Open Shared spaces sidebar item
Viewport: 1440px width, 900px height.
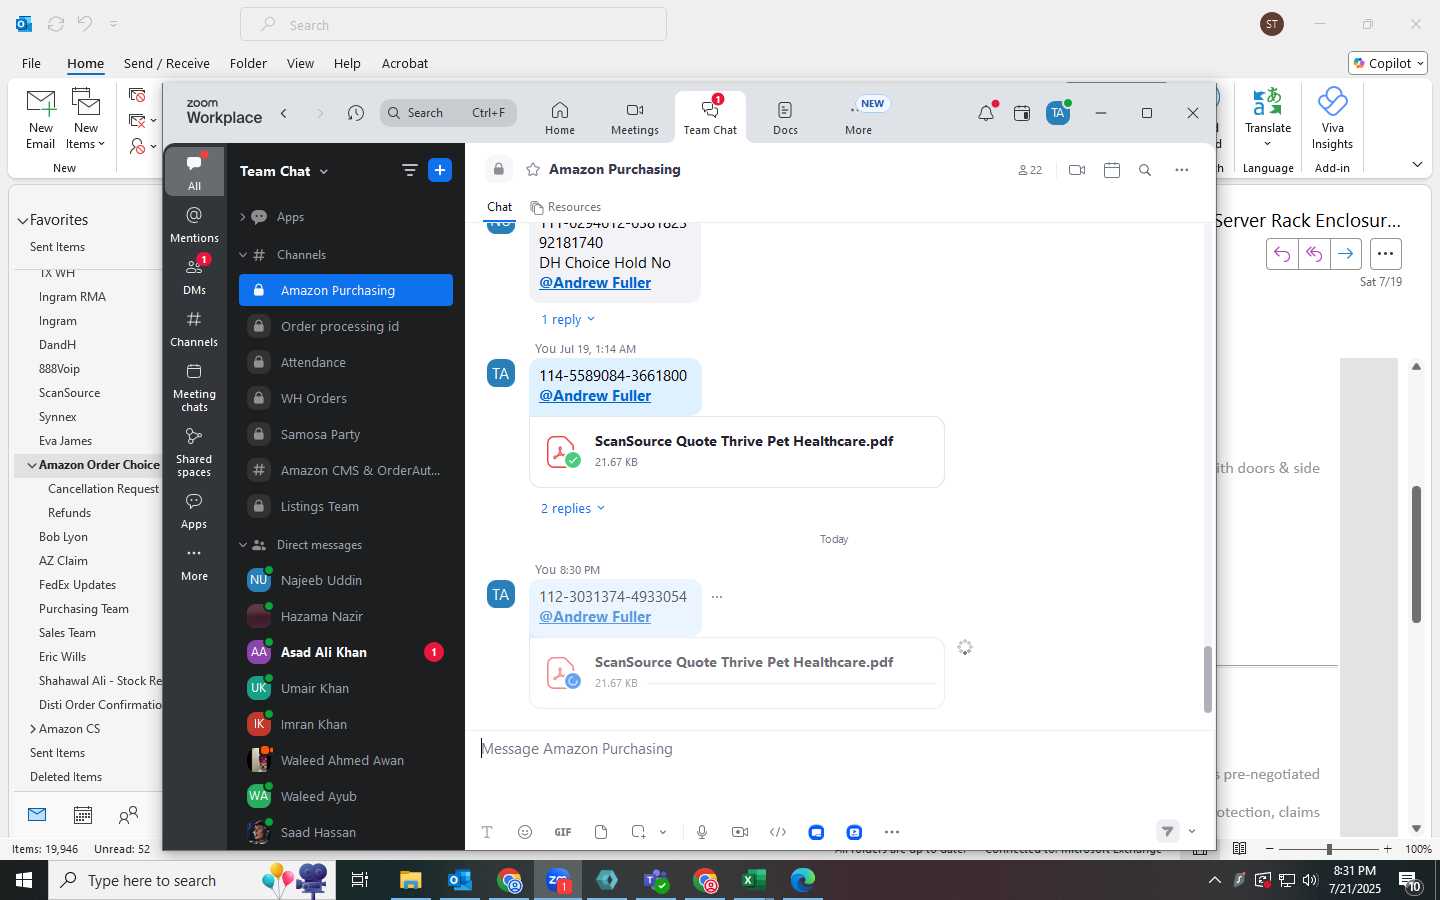coord(194,452)
